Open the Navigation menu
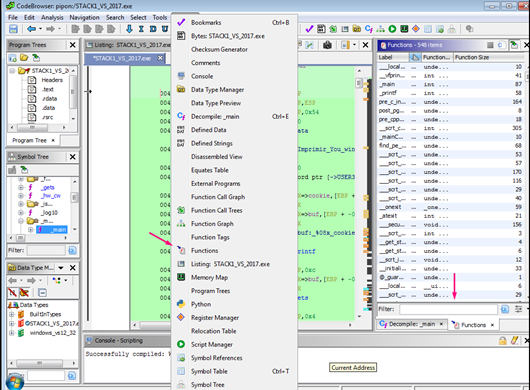 click(x=85, y=18)
